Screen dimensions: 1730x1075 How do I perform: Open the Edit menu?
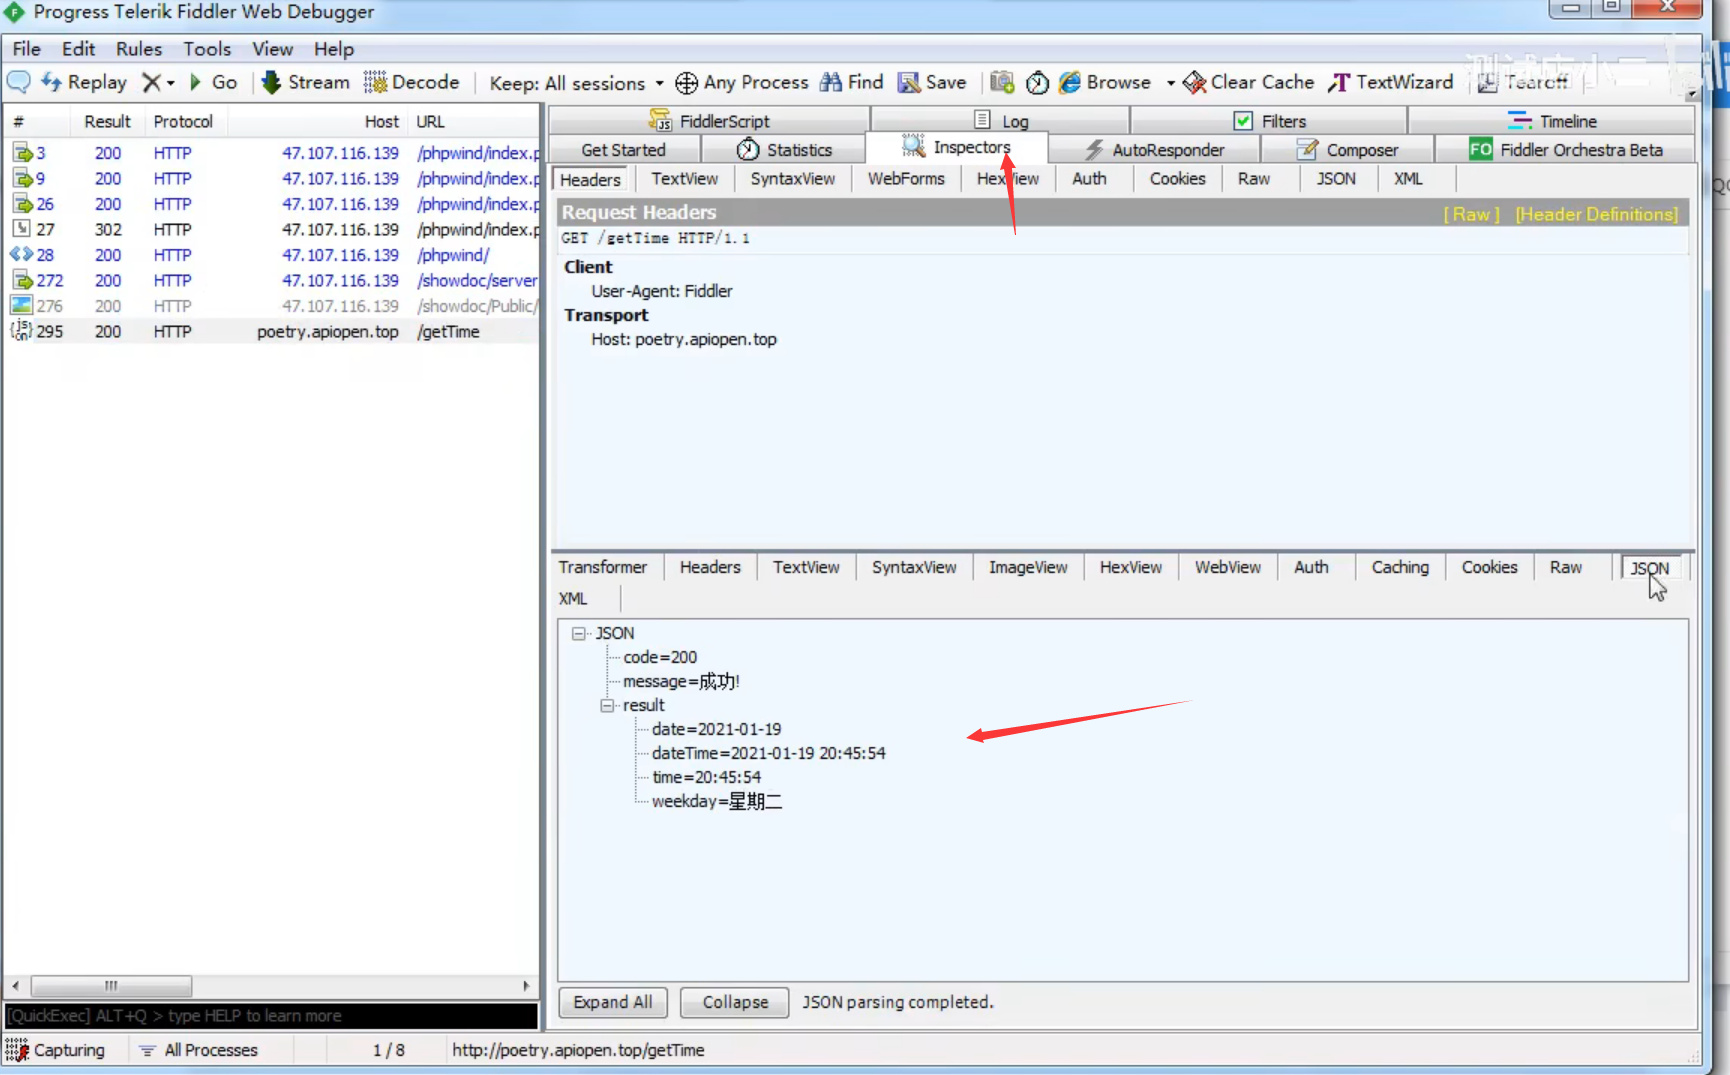tap(78, 49)
